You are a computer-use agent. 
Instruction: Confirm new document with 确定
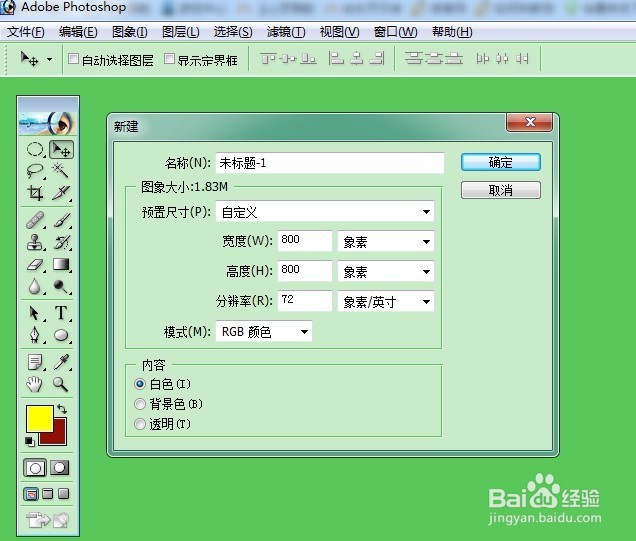pyautogui.click(x=501, y=162)
